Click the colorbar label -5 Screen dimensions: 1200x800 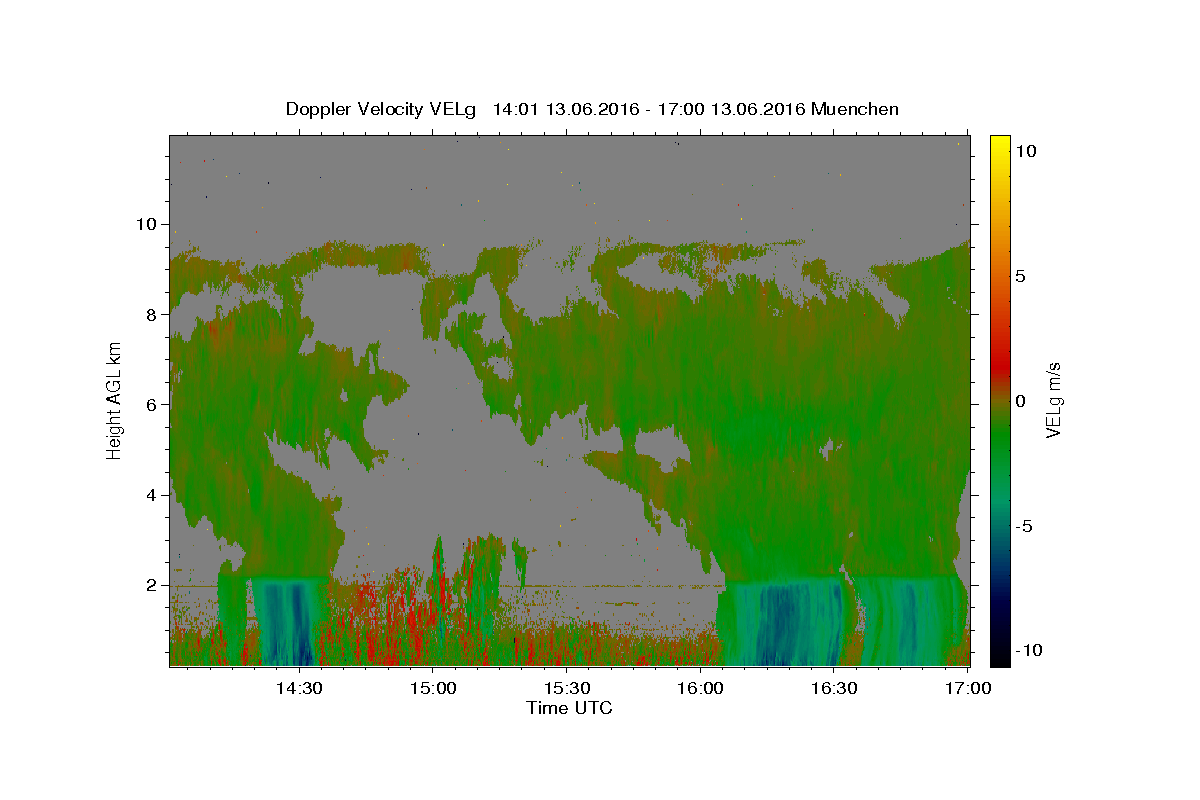click(x=1024, y=526)
